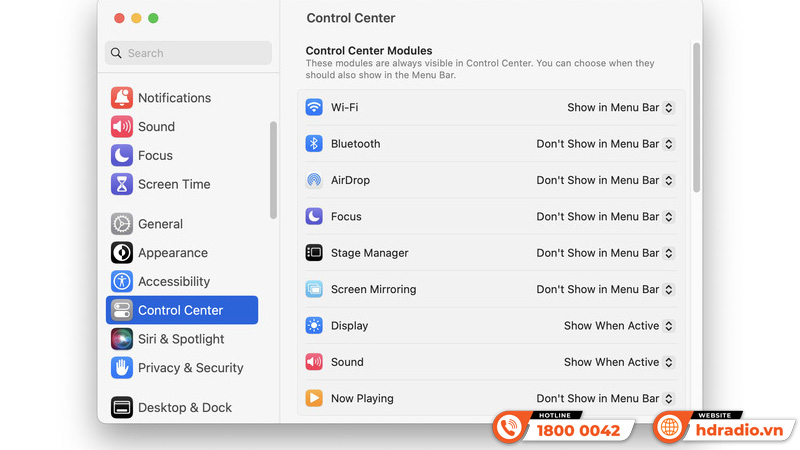Open the Bluetooth menu bar dropdown

605,144
